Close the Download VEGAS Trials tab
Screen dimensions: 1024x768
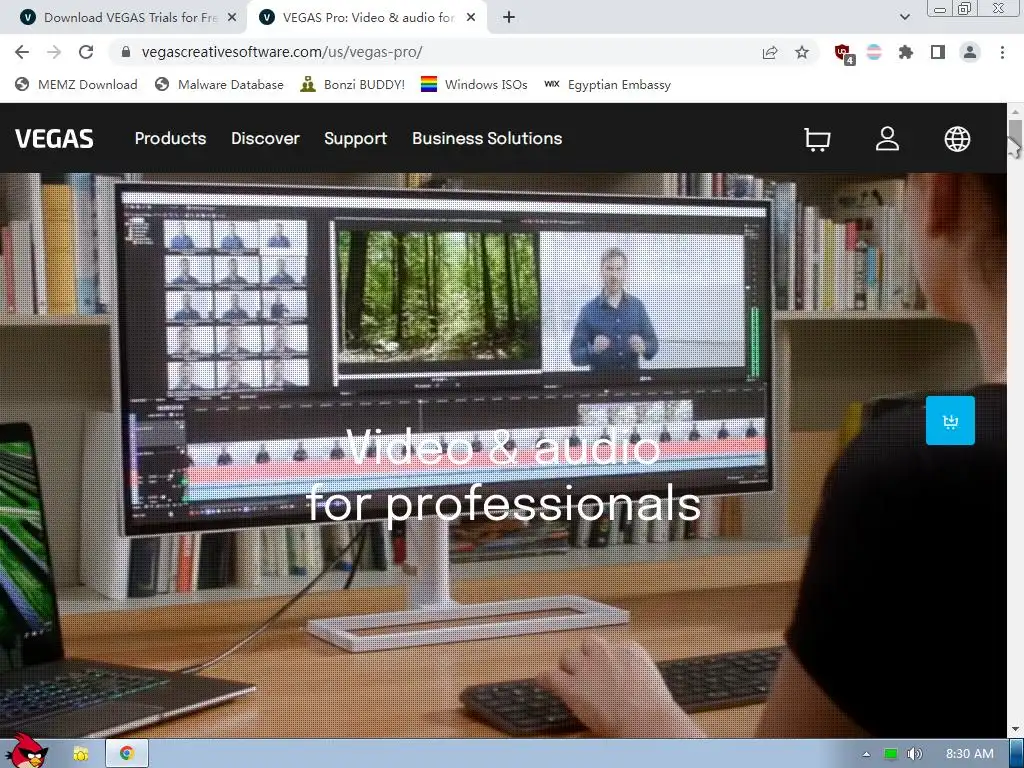tap(232, 18)
